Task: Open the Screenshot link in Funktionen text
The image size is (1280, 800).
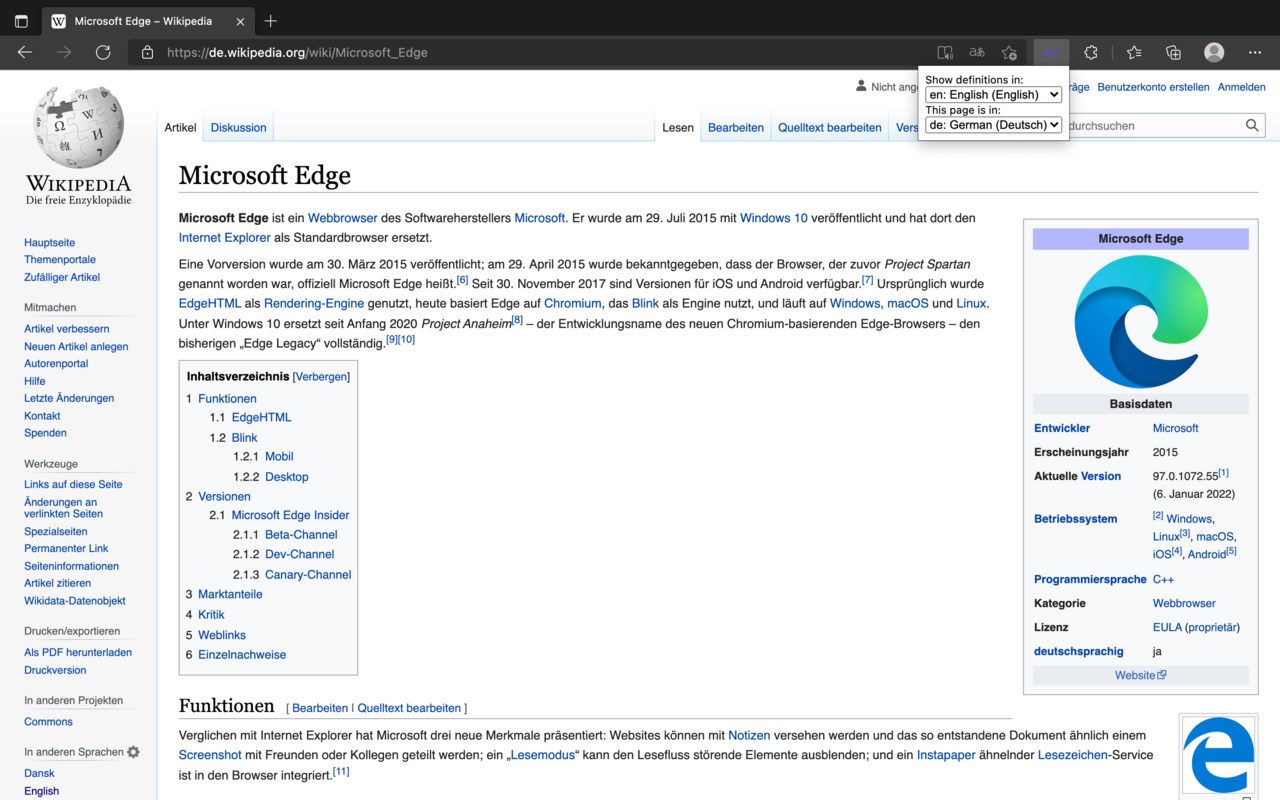Action: pyautogui.click(x=210, y=755)
